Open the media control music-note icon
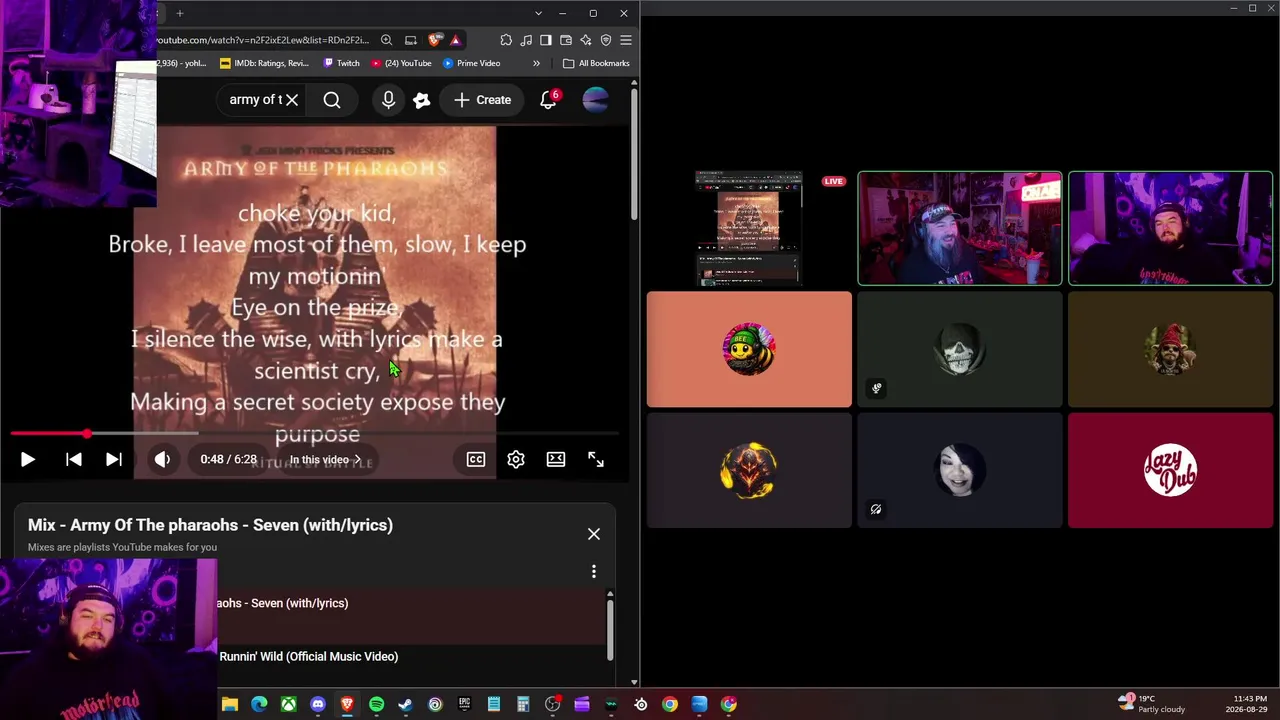This screenshot has height=720, width=1280. pyautogui.click(x=526, y=40)
